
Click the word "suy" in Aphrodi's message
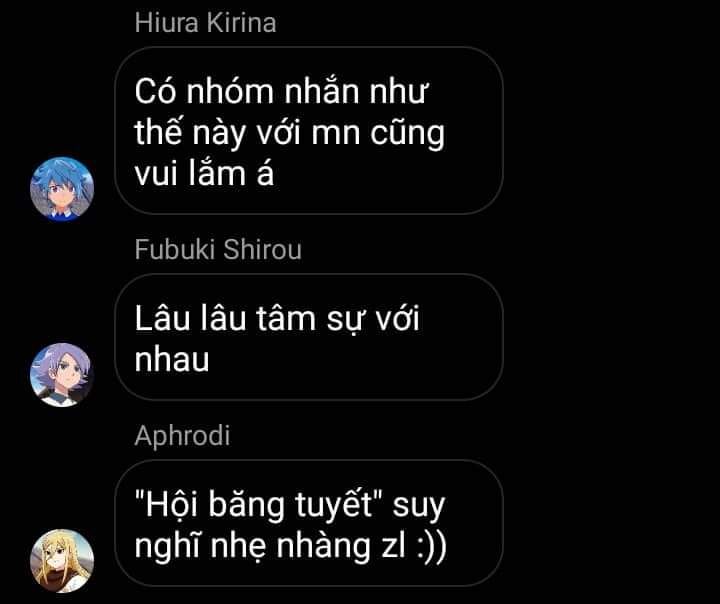(419, 507)
